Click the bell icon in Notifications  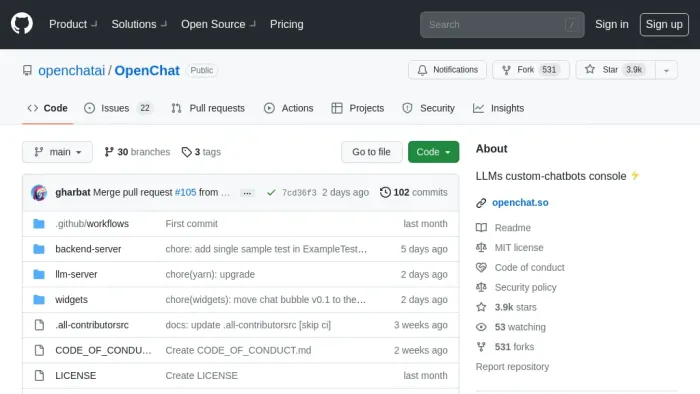click(x=422, y=70)
